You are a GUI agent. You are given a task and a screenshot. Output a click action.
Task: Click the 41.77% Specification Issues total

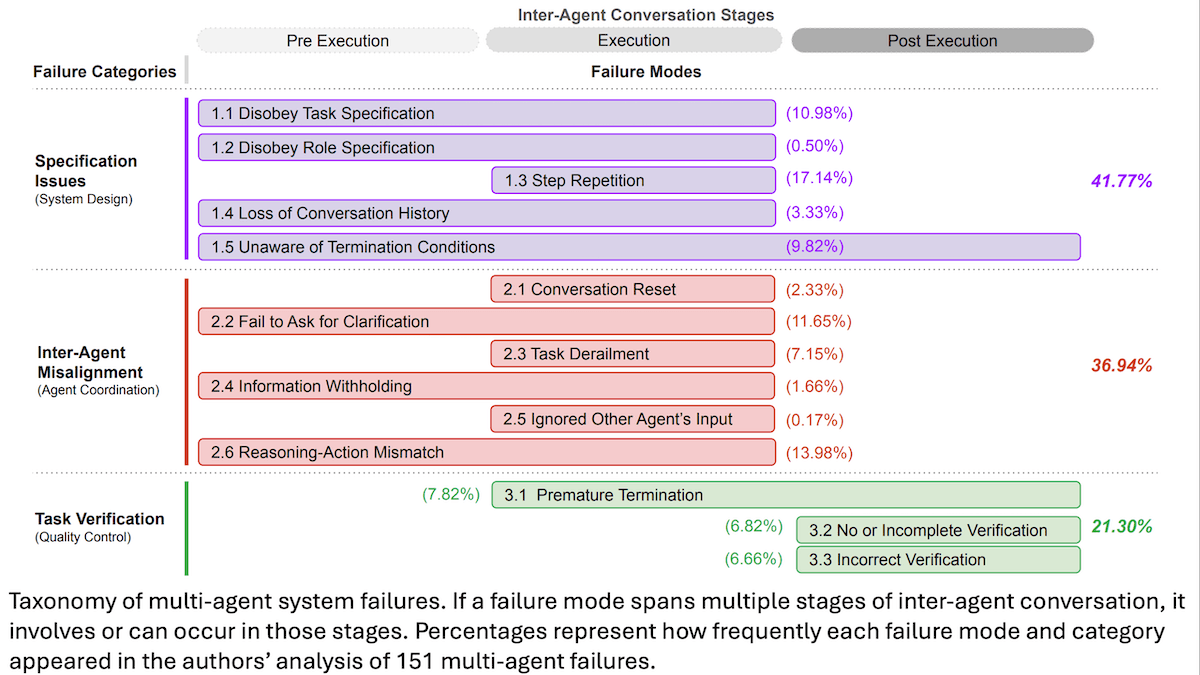coord(1122,181)
